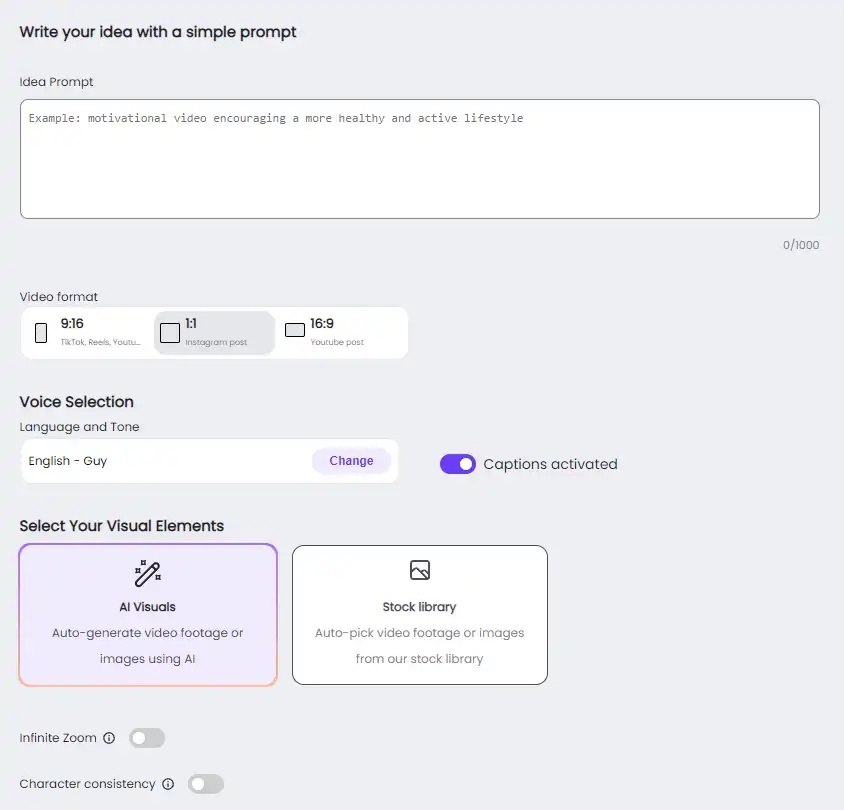Click the Stock library image icon
Screen dimensions: 844x810
point(420,570)
